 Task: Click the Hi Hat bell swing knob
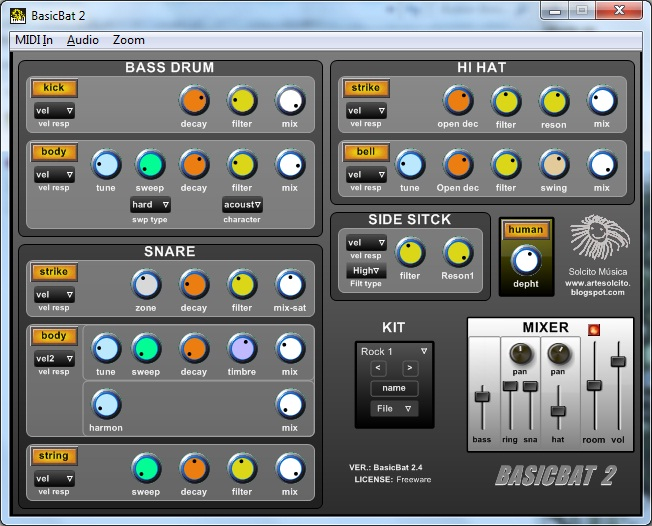point(554,164)
